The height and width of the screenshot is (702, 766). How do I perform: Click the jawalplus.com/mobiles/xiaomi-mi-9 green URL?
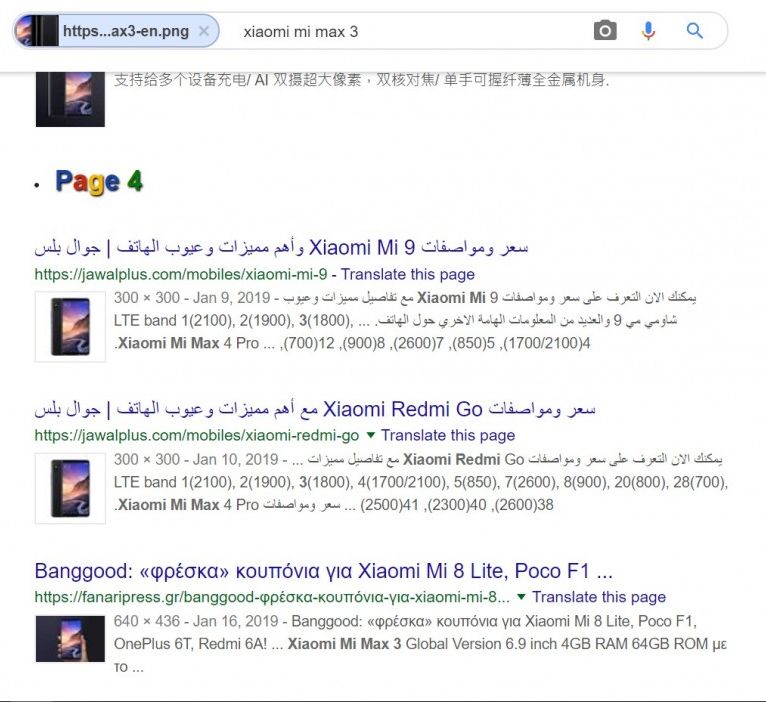pyautogui.click(x=181, y=274)
